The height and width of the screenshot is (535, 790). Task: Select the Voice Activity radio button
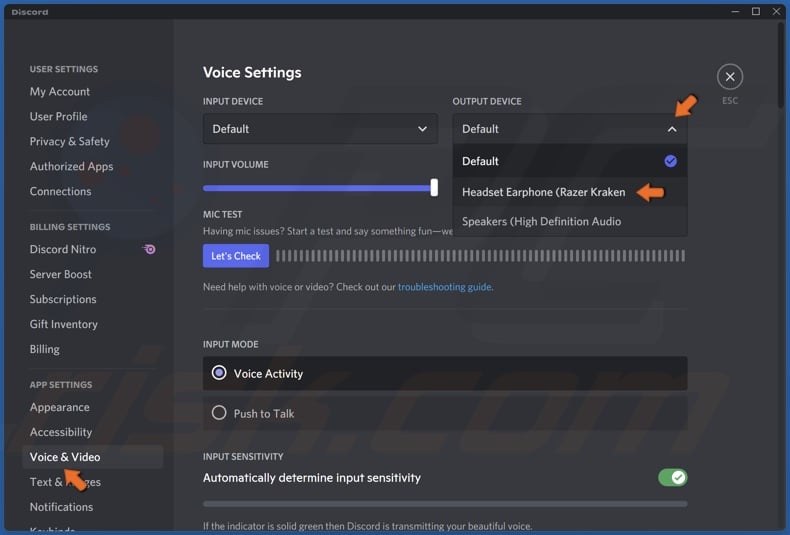(219, 373)
